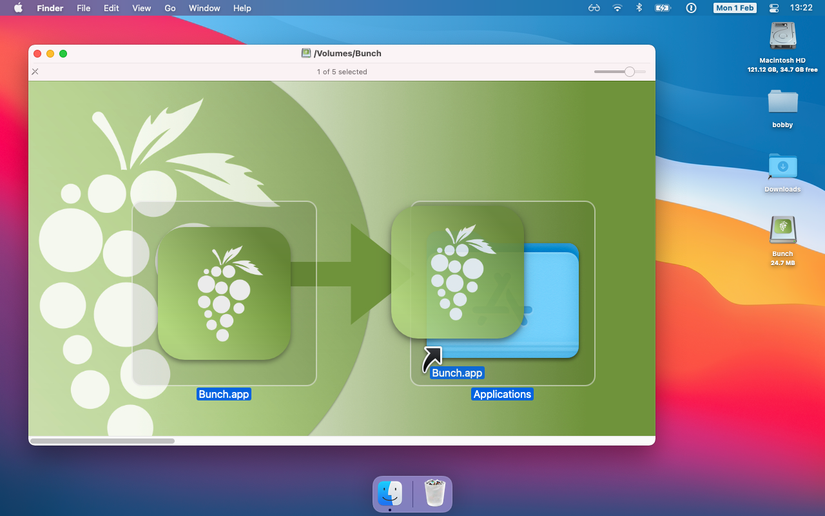Open the Trash in the Dock
Viewport: 825px width, 516px height.
coord(435,493)
